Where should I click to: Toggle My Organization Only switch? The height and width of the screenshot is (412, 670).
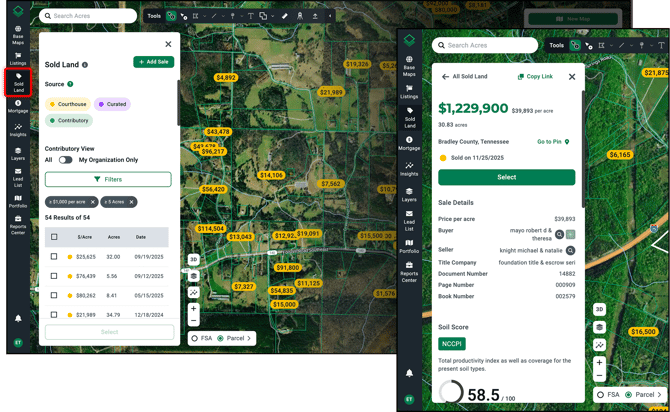coord(65,160)
